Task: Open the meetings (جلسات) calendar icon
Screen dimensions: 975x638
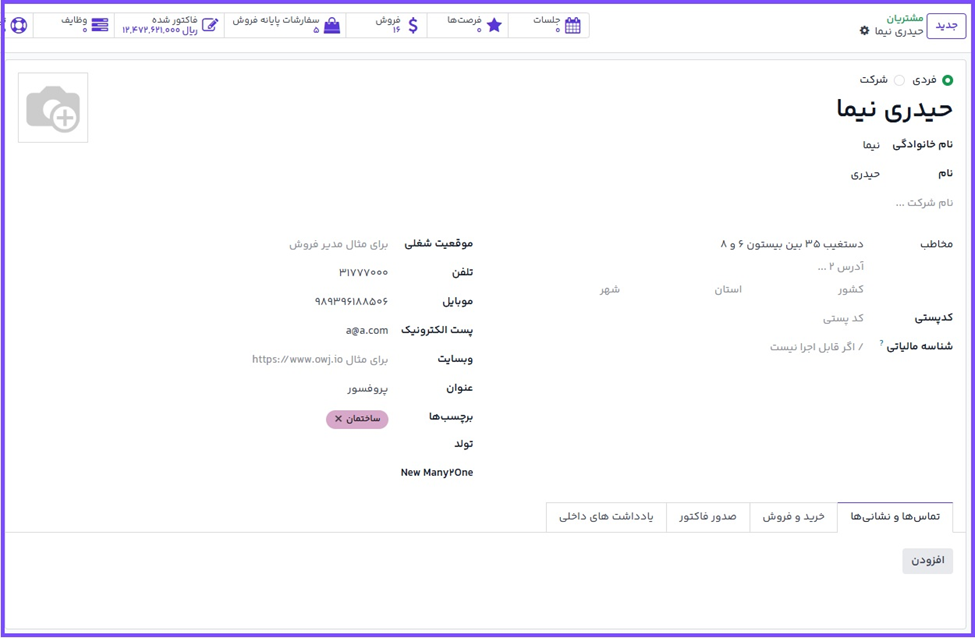Action: click(572, 25)
